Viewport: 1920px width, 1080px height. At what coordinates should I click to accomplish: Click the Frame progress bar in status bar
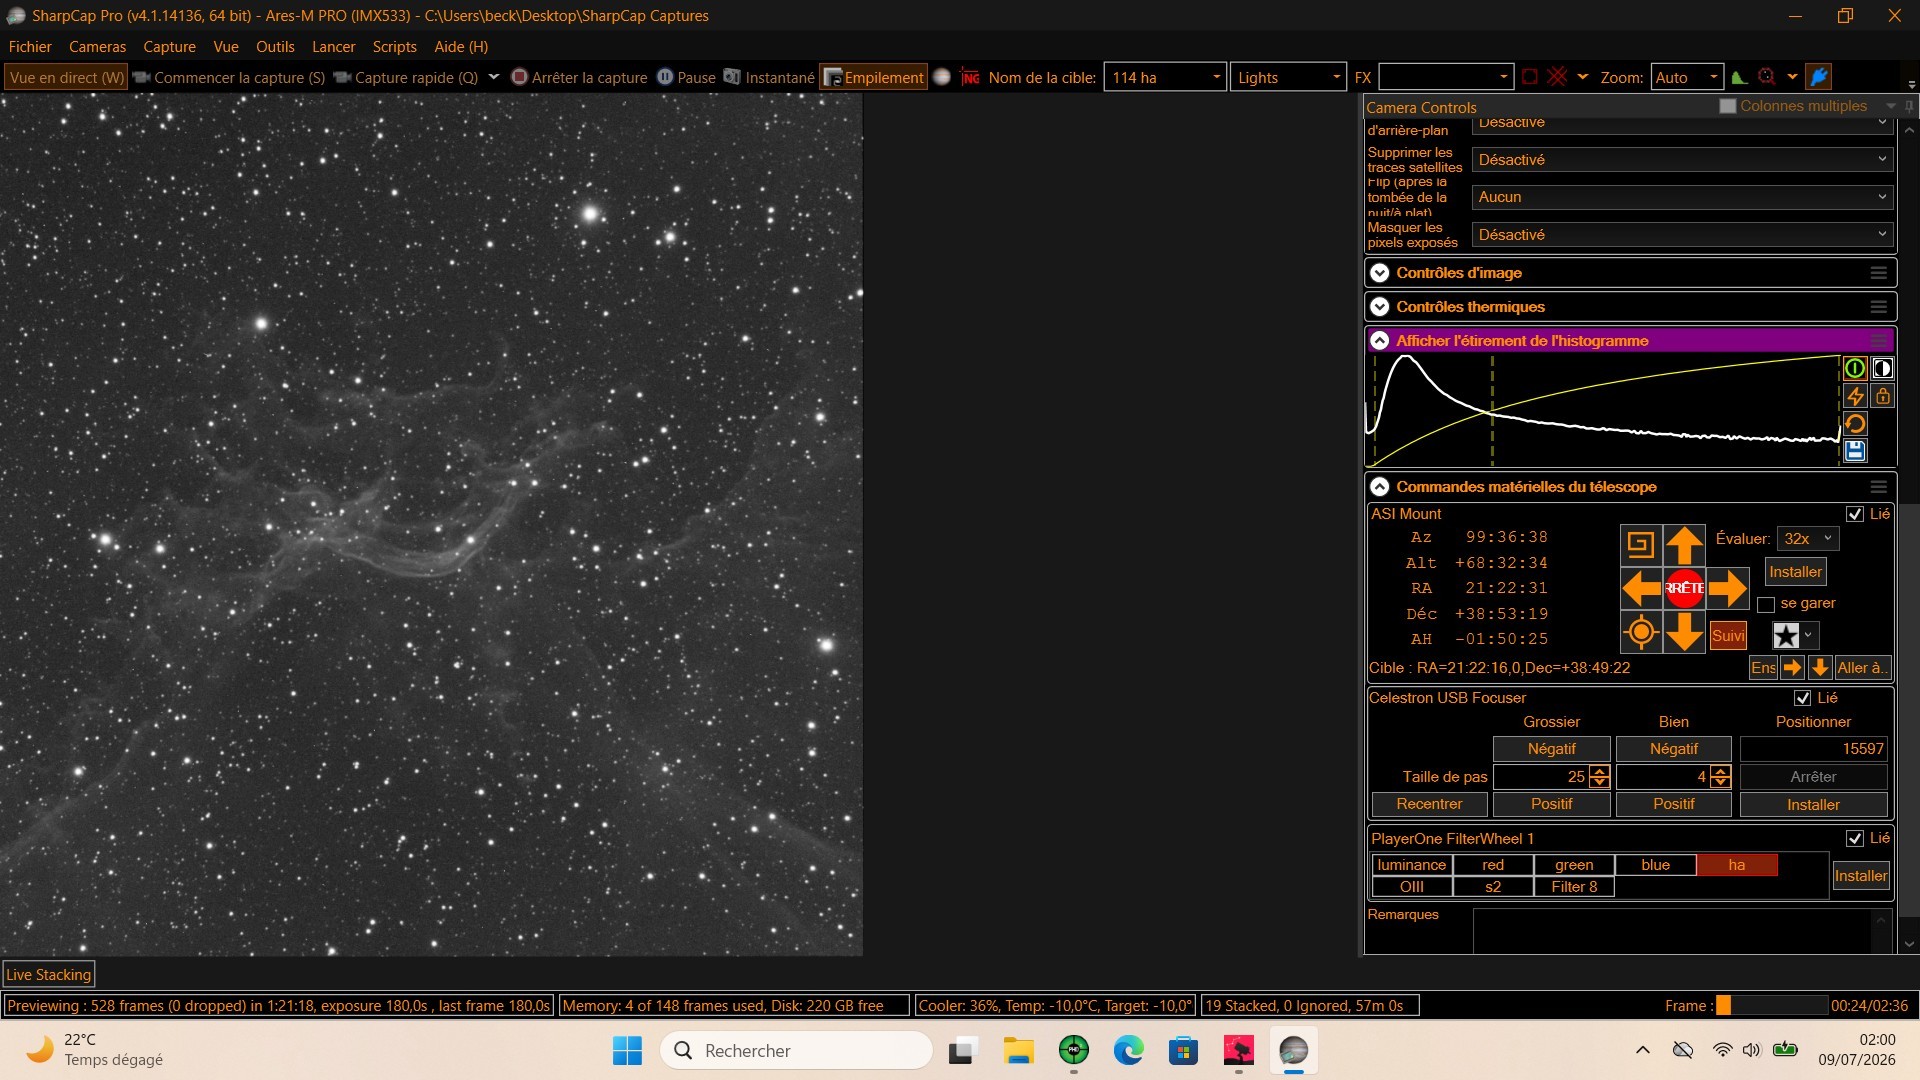(1771, 1005)
